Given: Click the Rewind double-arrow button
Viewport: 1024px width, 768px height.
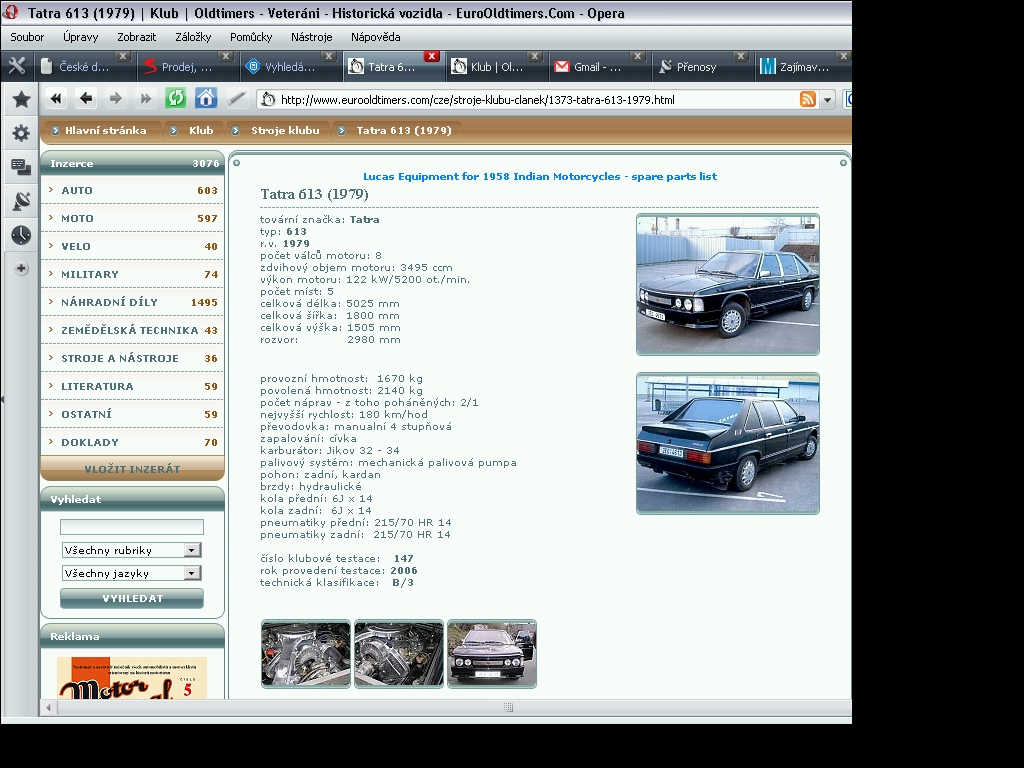Looking at the screenshot, I should tap(56, 98).
